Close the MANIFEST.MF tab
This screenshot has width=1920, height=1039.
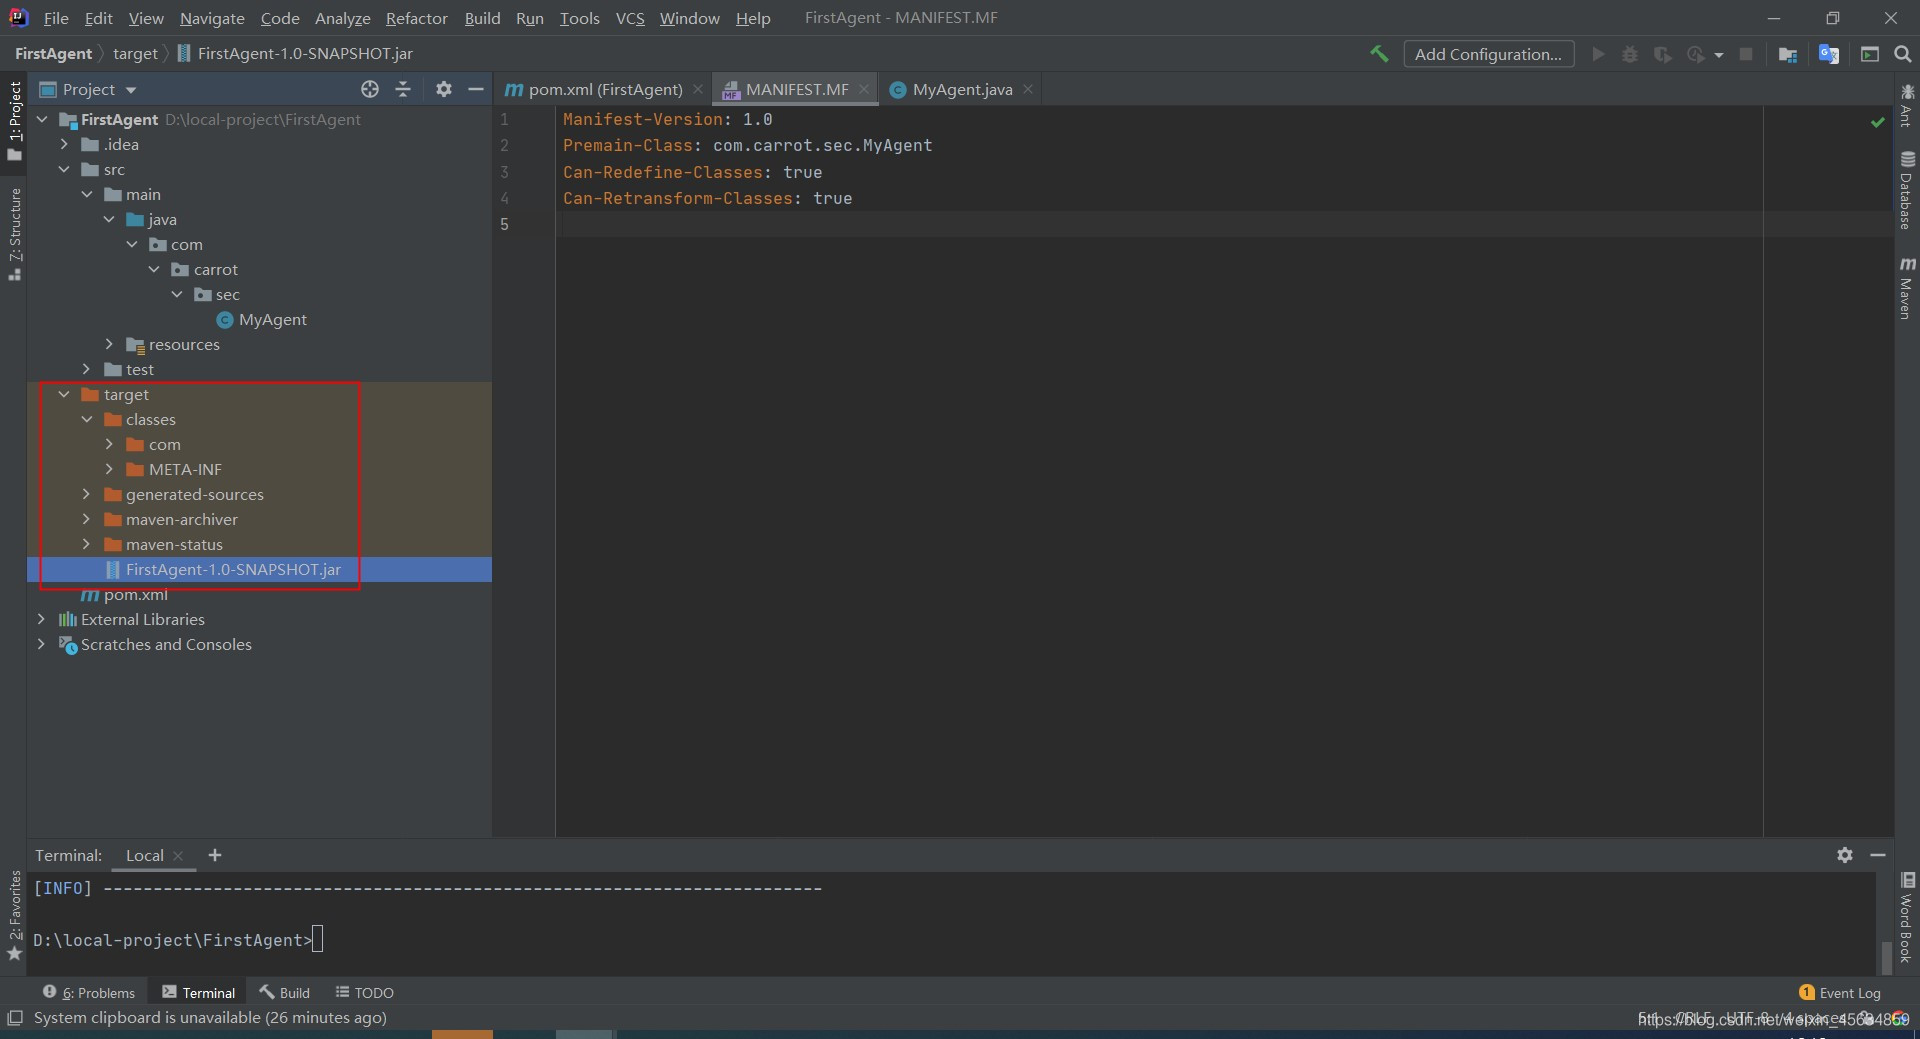(864, 89)
